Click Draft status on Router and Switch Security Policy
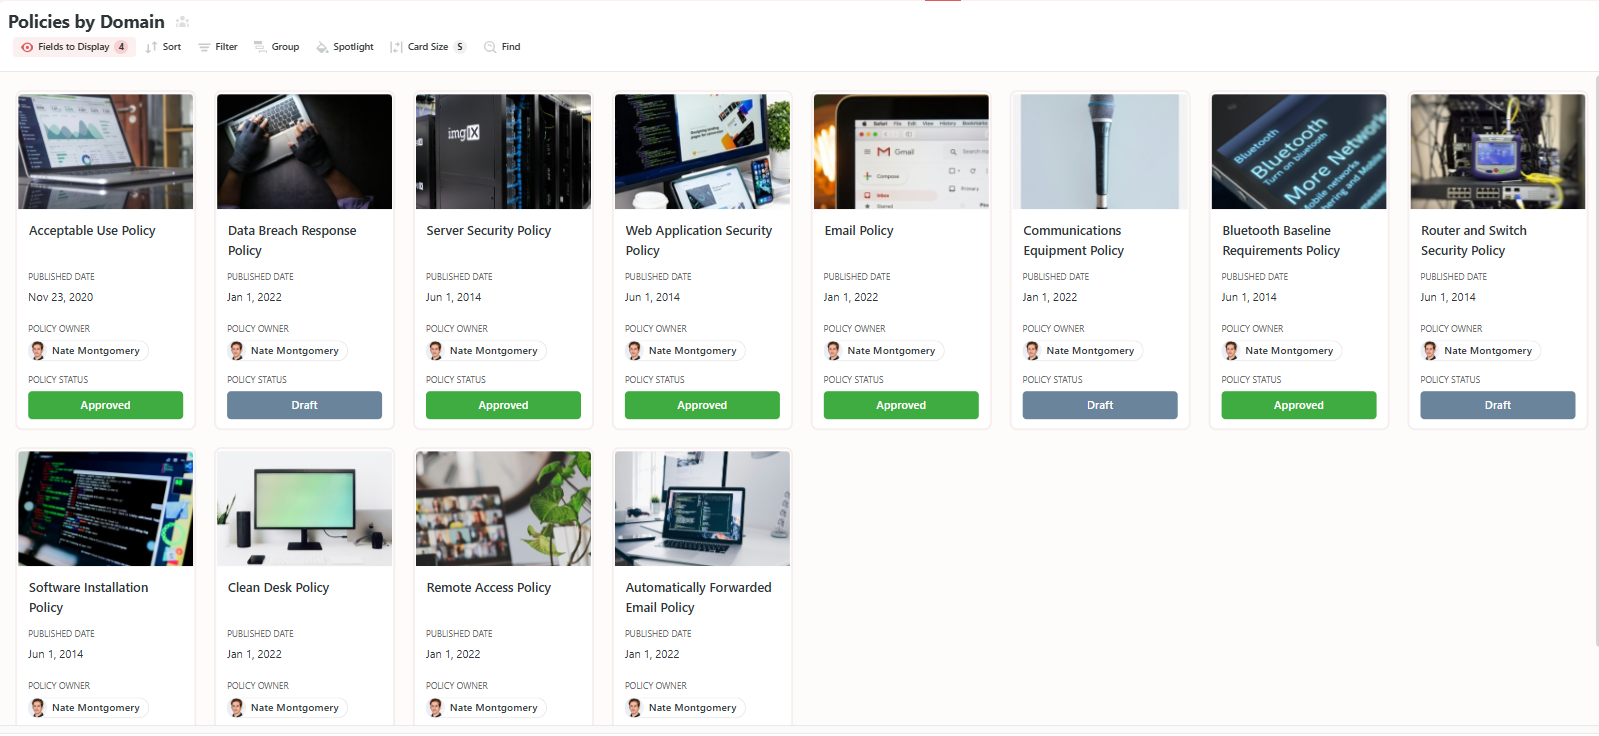Viewport: 1599px width, 736px height. coord(1498,405)
